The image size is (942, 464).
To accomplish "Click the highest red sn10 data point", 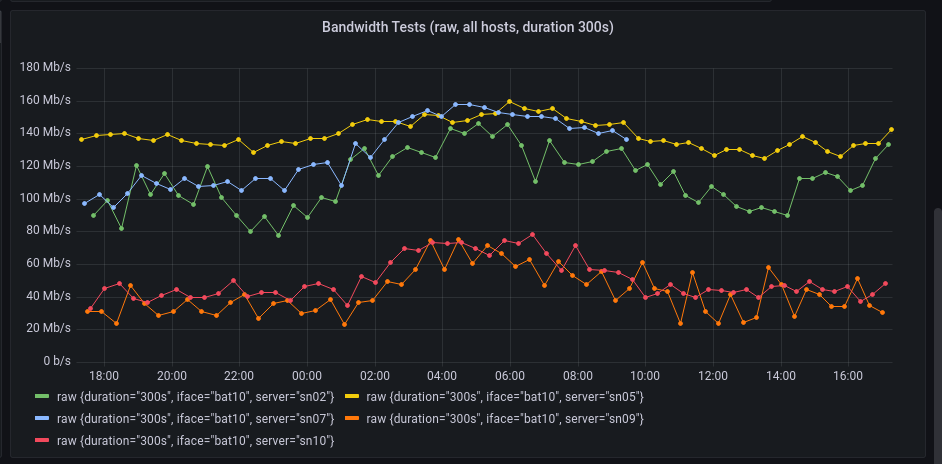I will [532, 234].
